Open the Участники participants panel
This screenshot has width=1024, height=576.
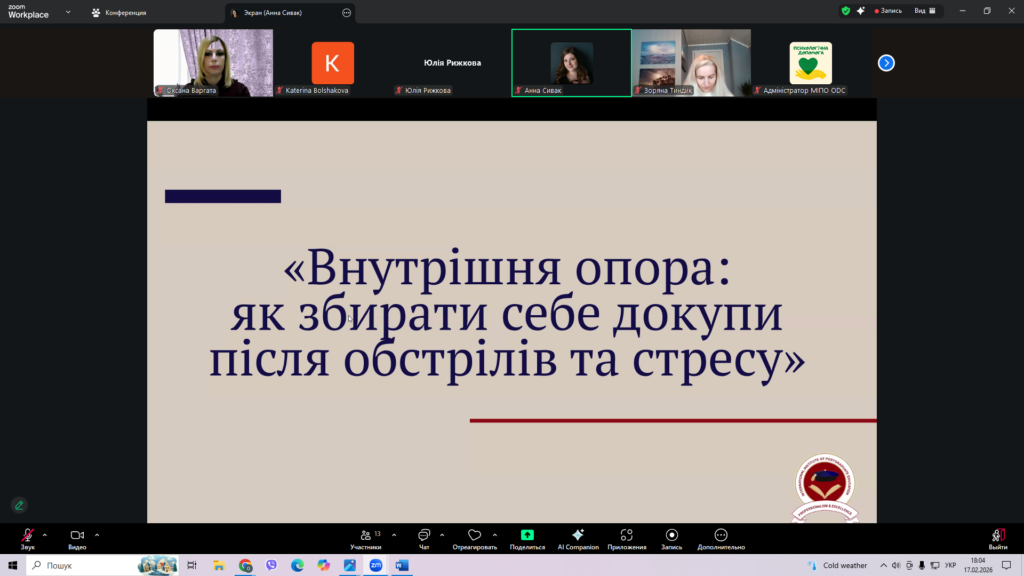point(366,536)
